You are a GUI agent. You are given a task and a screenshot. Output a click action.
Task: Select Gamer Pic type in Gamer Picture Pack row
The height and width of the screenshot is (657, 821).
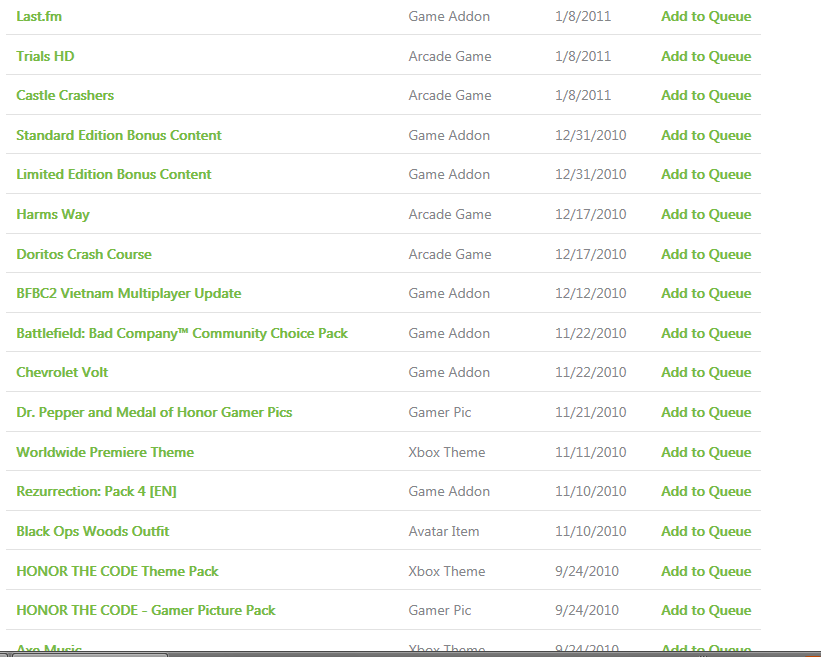tap(439, 610)
